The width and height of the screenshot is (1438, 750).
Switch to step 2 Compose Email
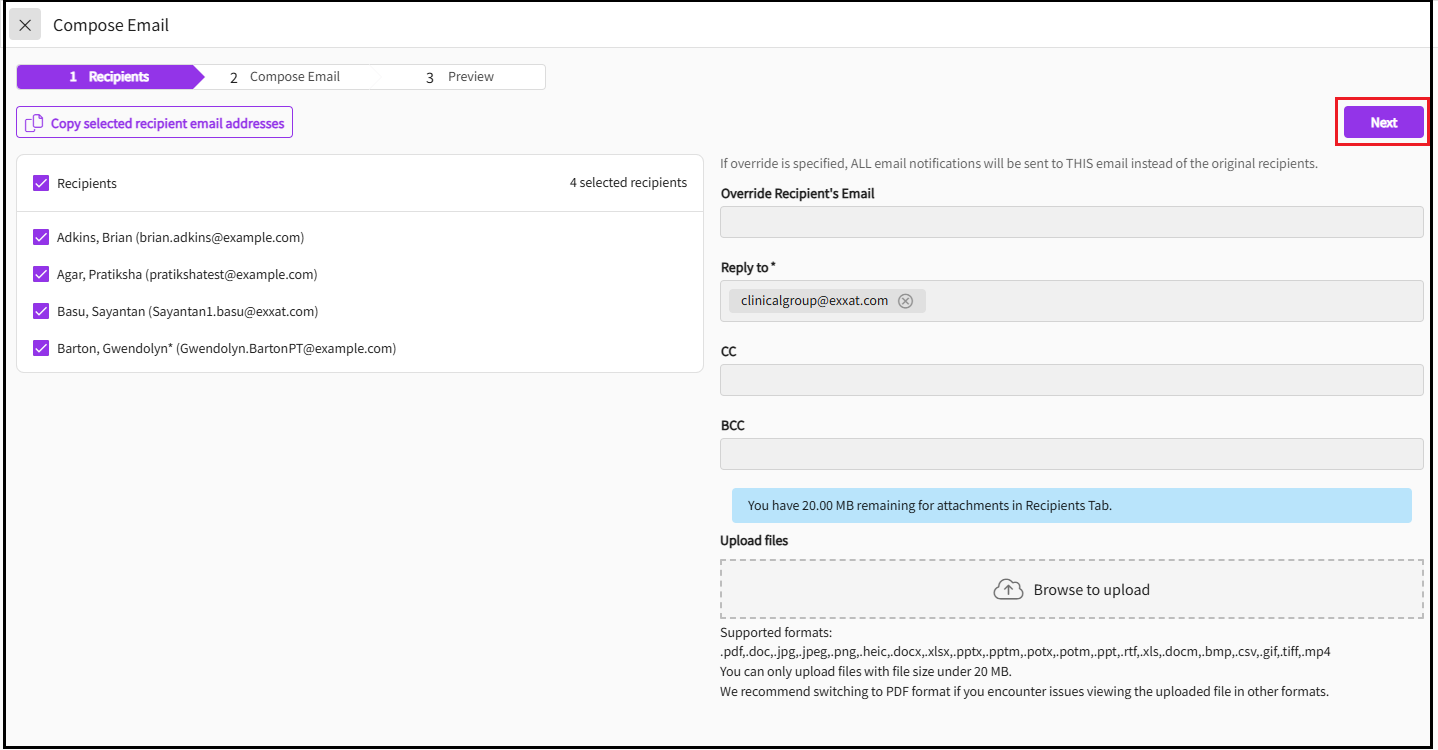point(285,77)
